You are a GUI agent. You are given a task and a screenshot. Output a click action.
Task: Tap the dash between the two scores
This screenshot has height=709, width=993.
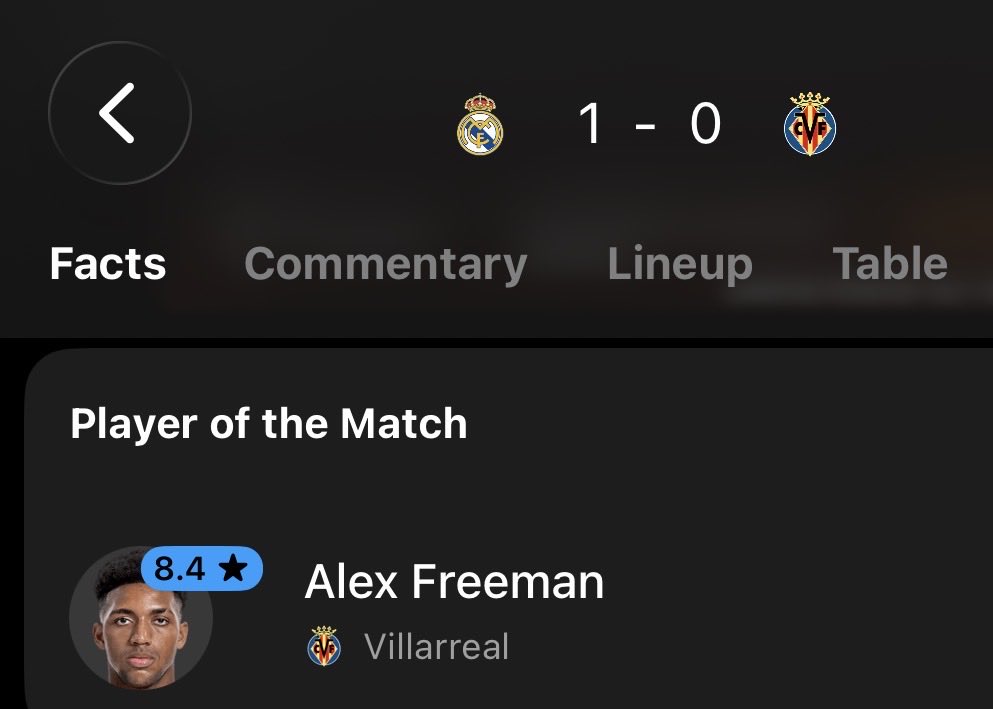[645, 128]
